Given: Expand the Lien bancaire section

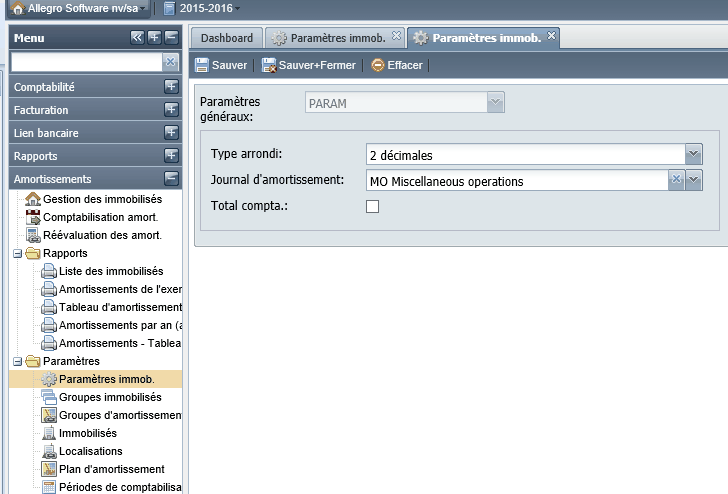Looking at the screenshot, I should pyautogui.click(x=171, y=133).
